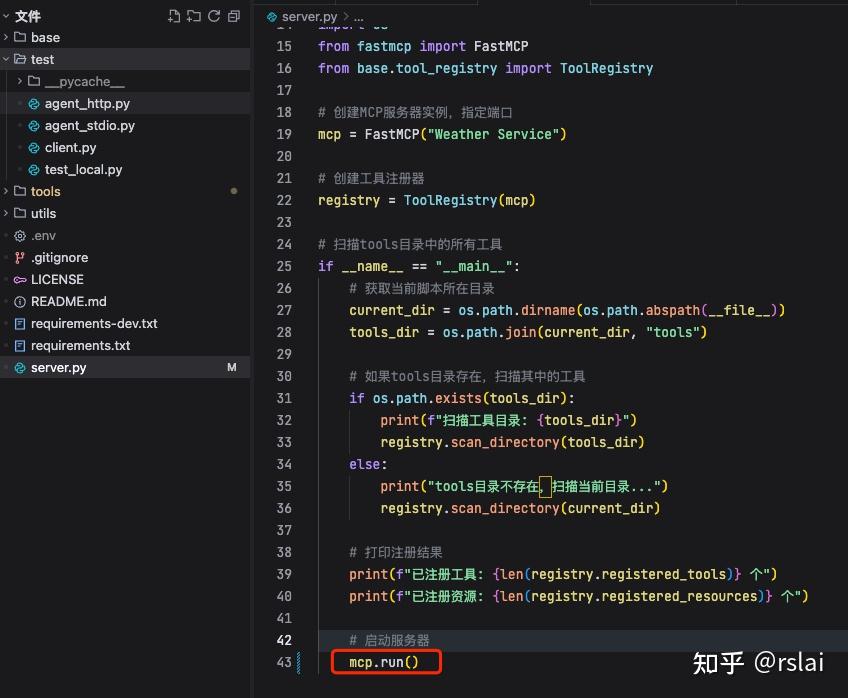Image resolution: width=848 pixels, height=698 pixels.
Task: Expand the utils folder chevron
Action: pos(6,213)
